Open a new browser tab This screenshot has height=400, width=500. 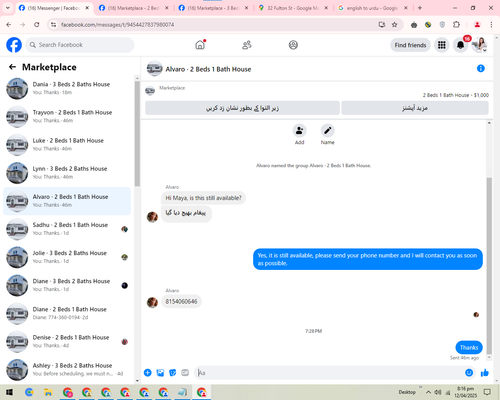[x=420, y=8]
